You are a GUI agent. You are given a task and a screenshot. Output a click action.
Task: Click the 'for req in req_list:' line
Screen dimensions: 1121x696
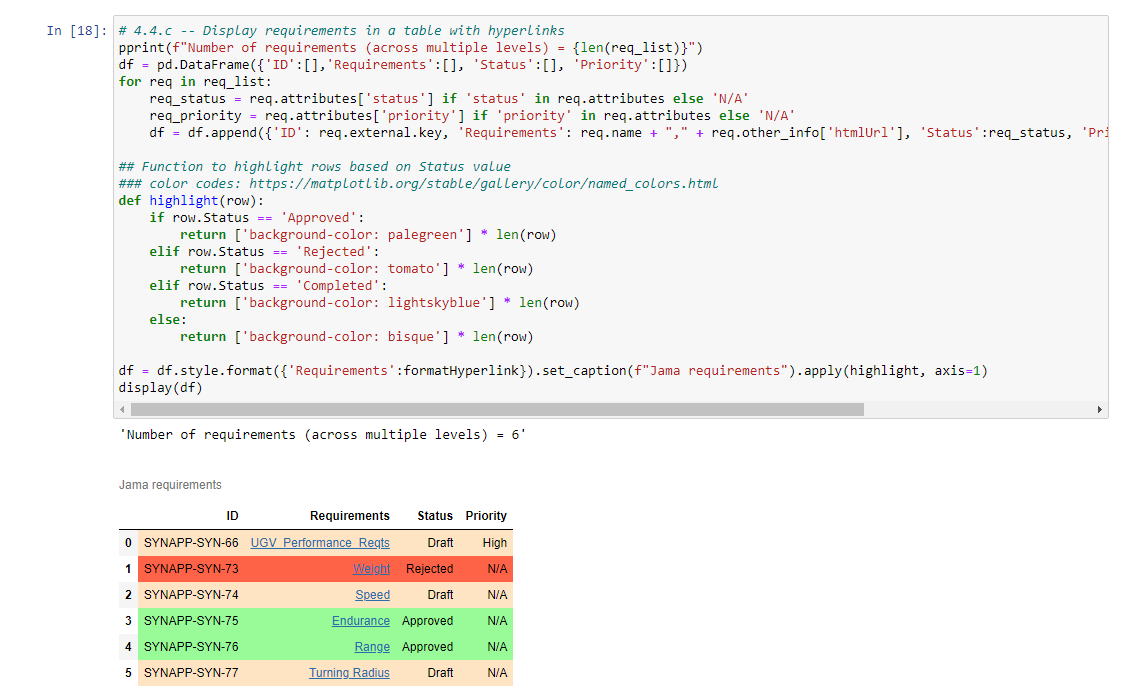[x=195, y=81]
